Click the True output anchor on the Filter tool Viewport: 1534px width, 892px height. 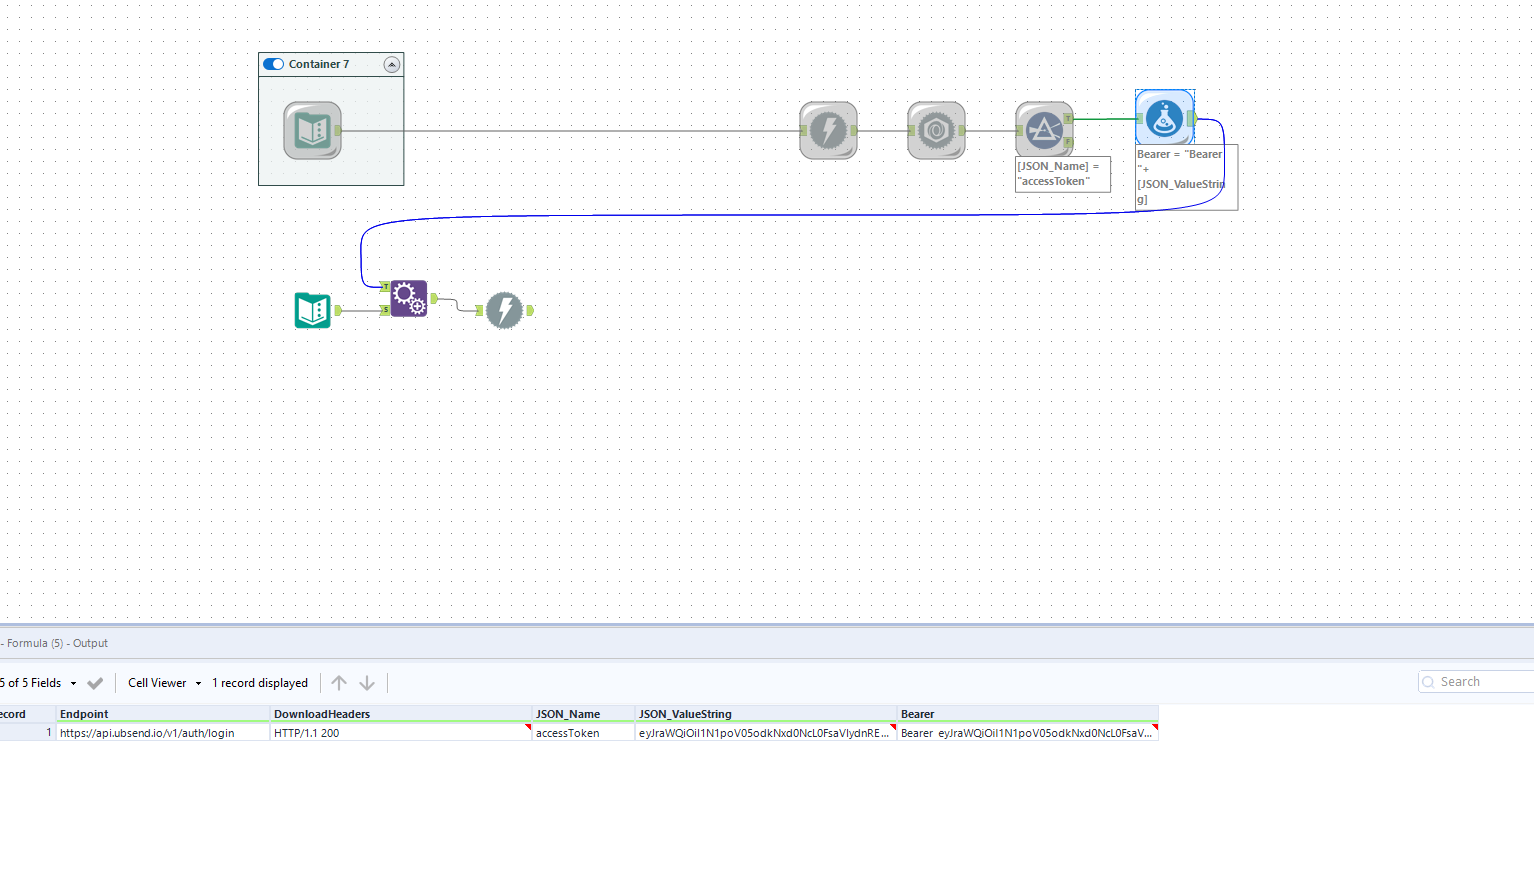[1068, 119]
